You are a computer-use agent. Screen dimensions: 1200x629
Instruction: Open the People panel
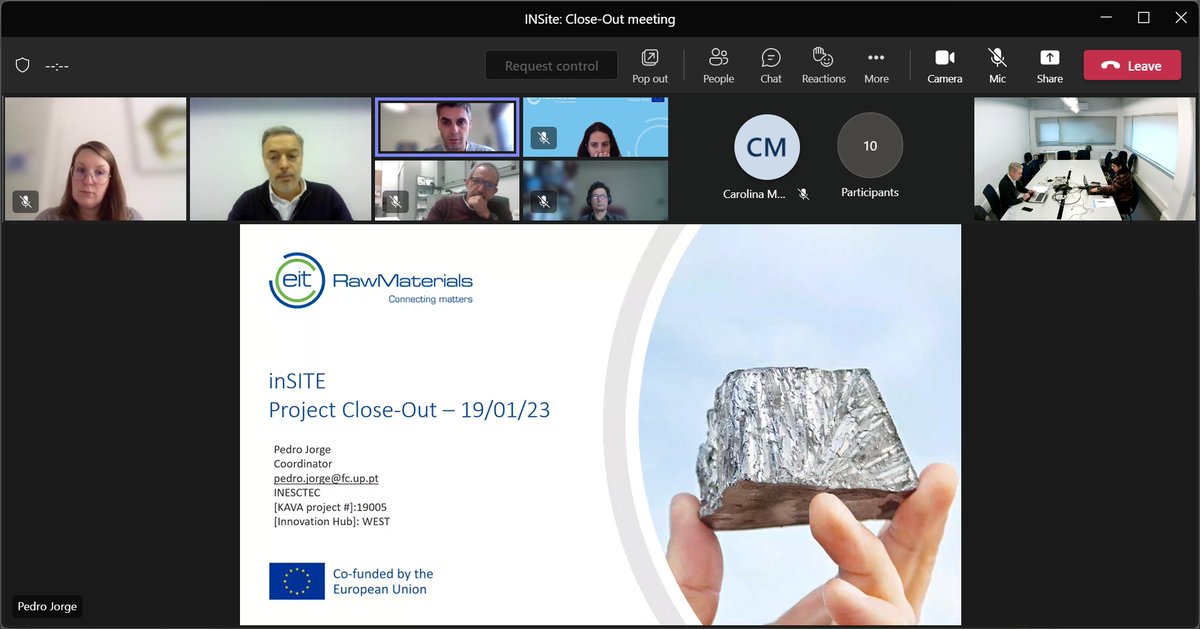click(x=718, y=66)
